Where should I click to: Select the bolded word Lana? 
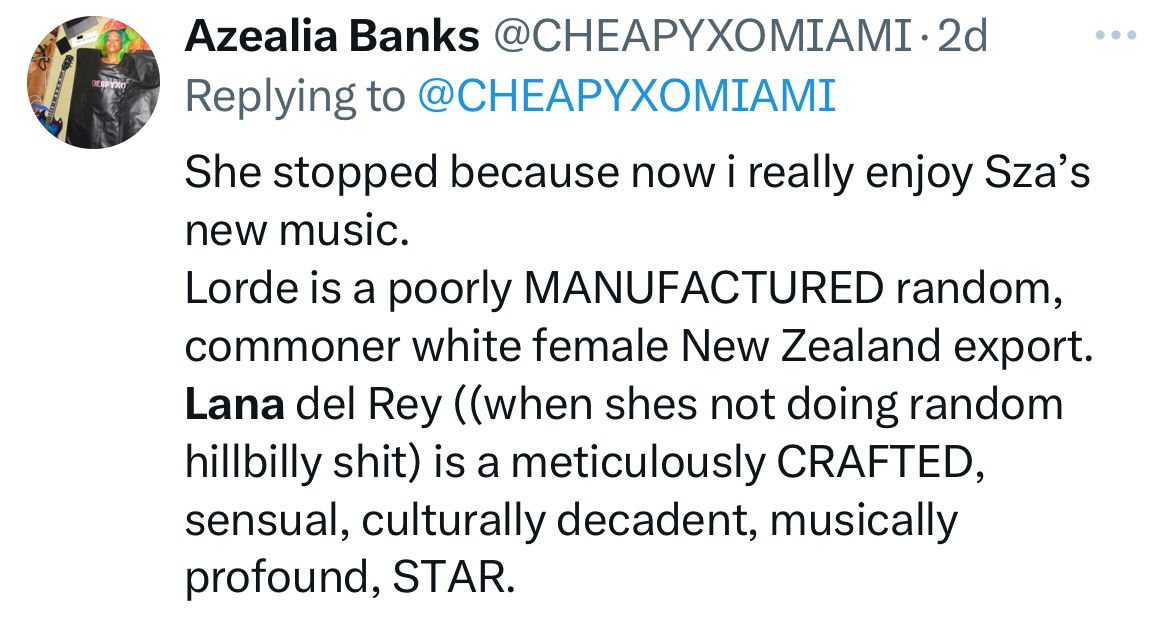tap(234, 404)
